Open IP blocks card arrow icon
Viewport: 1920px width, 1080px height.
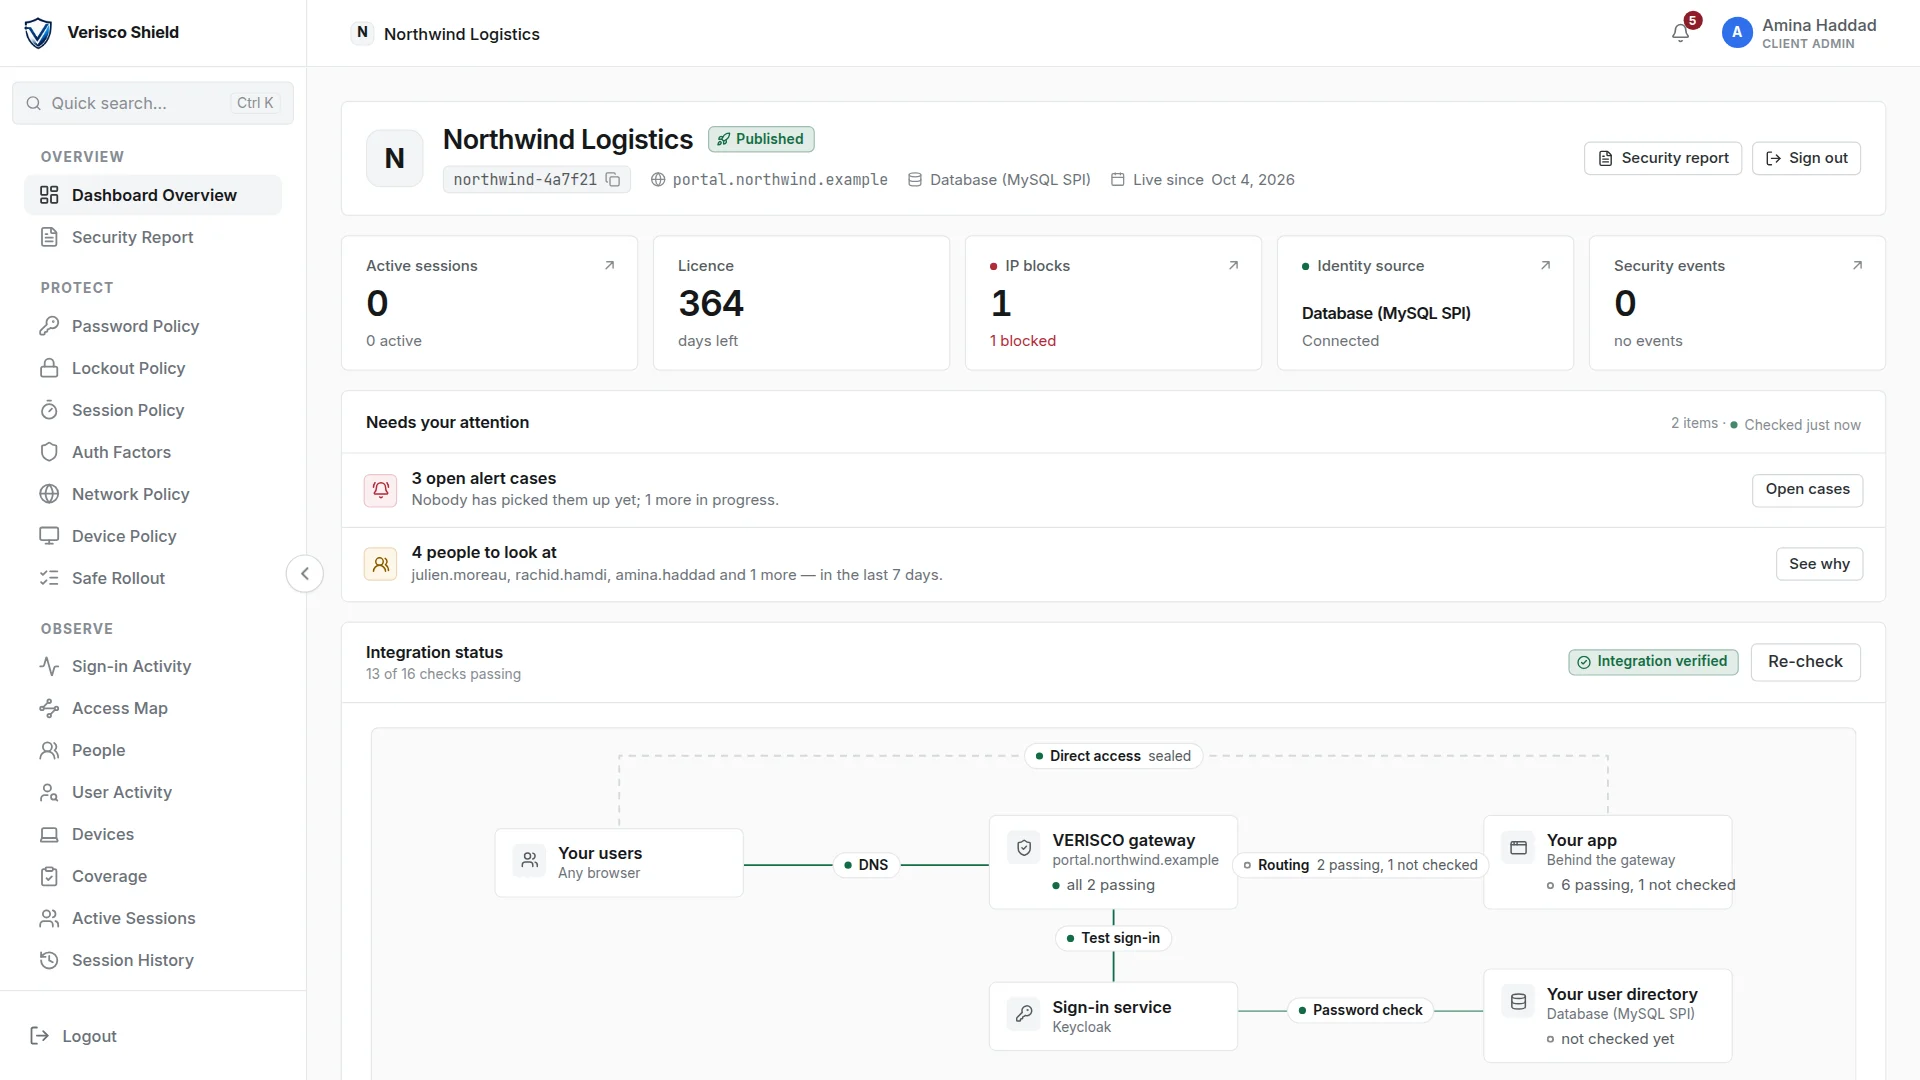click(1233, 266)
